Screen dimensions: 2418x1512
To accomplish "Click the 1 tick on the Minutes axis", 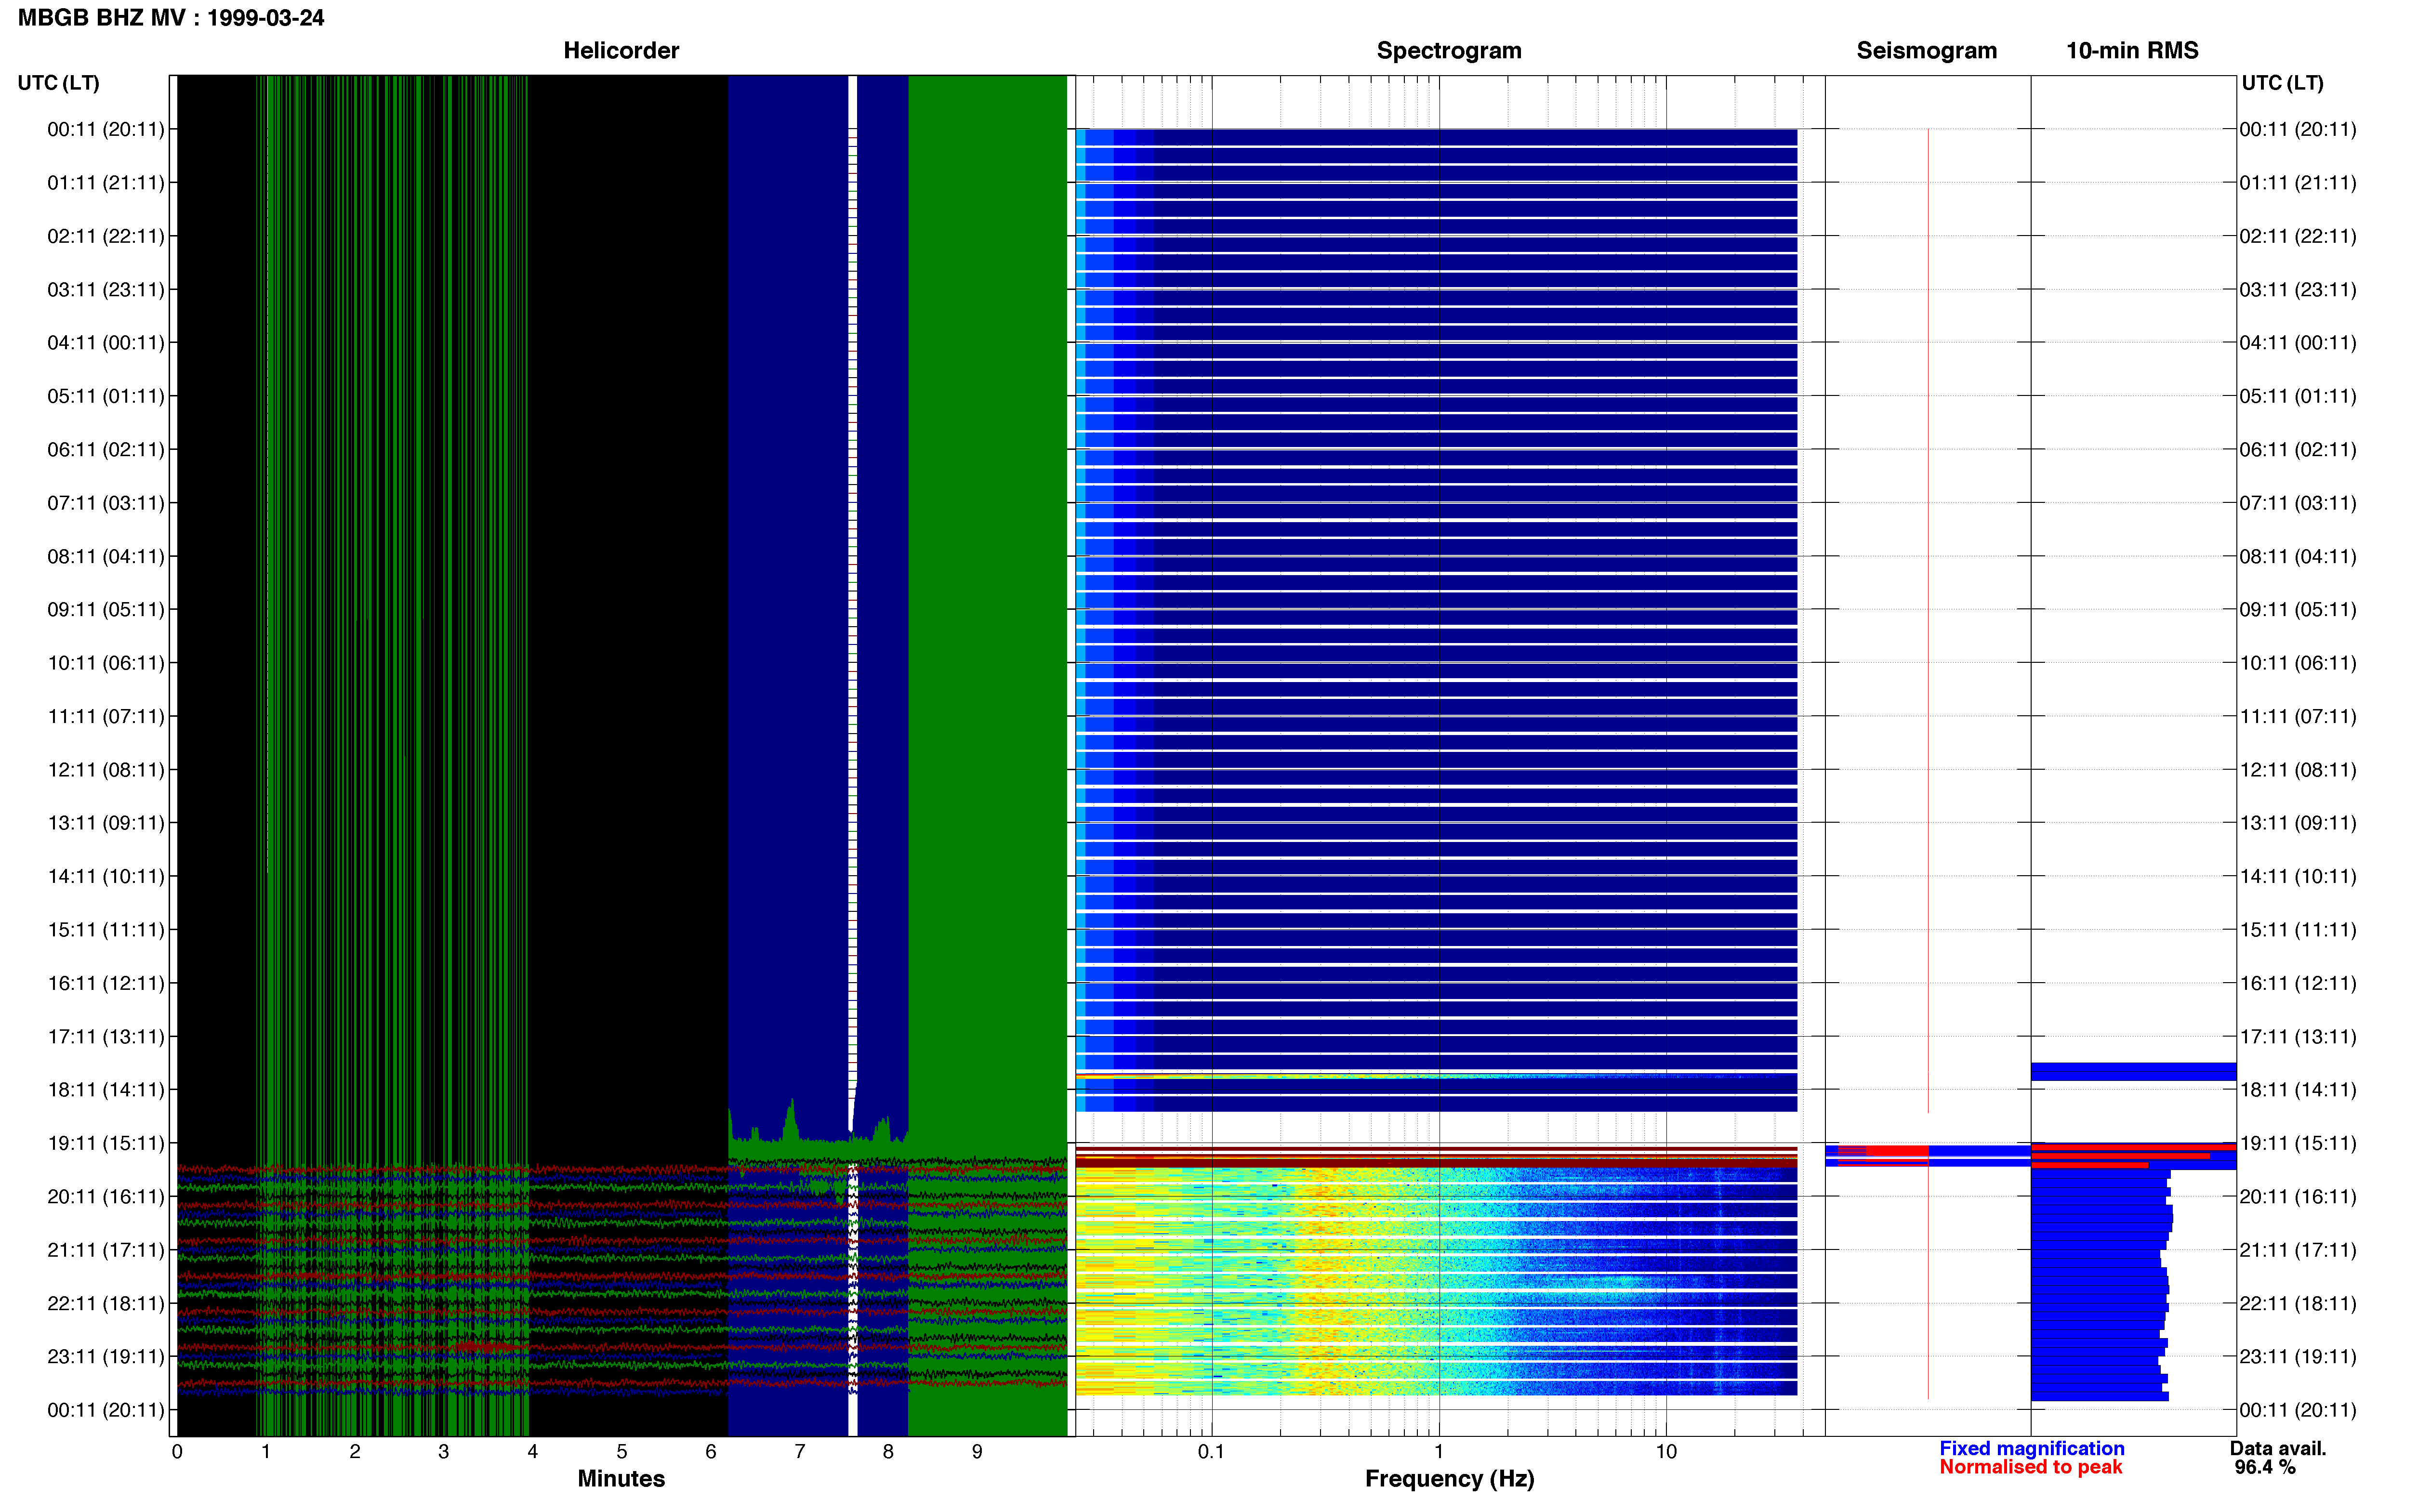I will point(266,1452).
